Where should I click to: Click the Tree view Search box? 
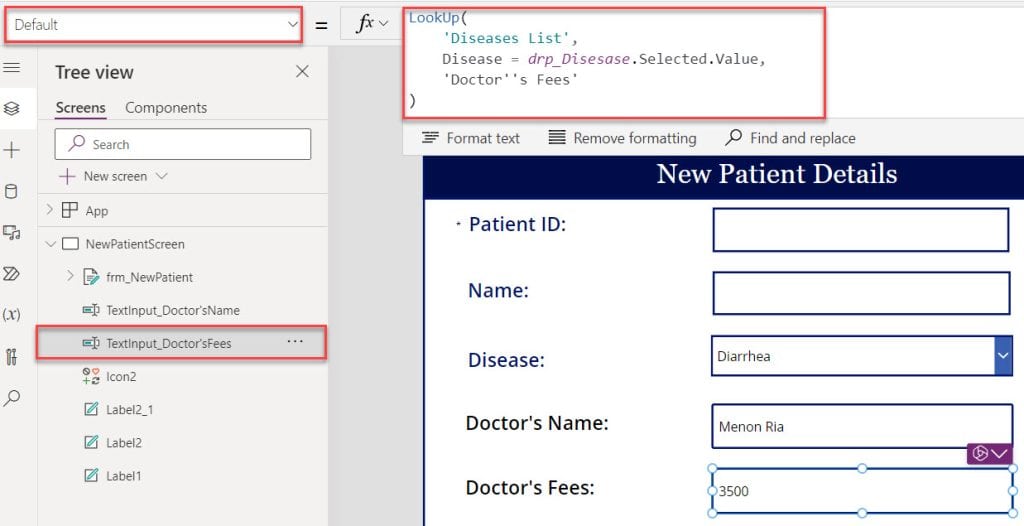tap(183, 144)
